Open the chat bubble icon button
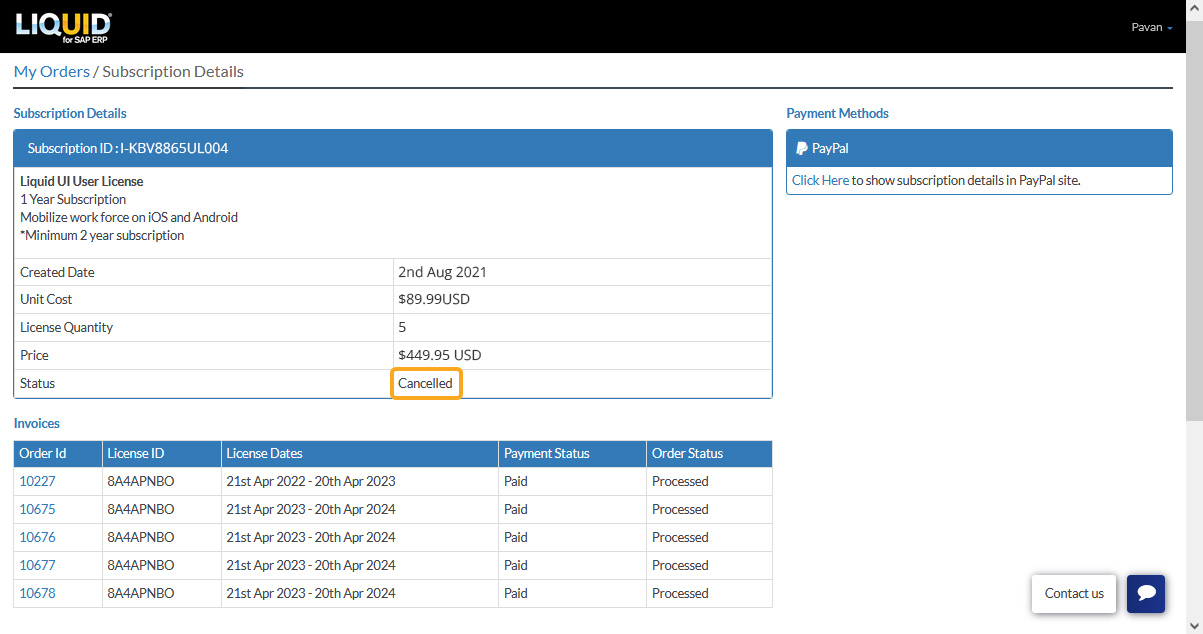Image resolution: width=1203 pixels, height=634 pixels. click(x=1146, y=593)
